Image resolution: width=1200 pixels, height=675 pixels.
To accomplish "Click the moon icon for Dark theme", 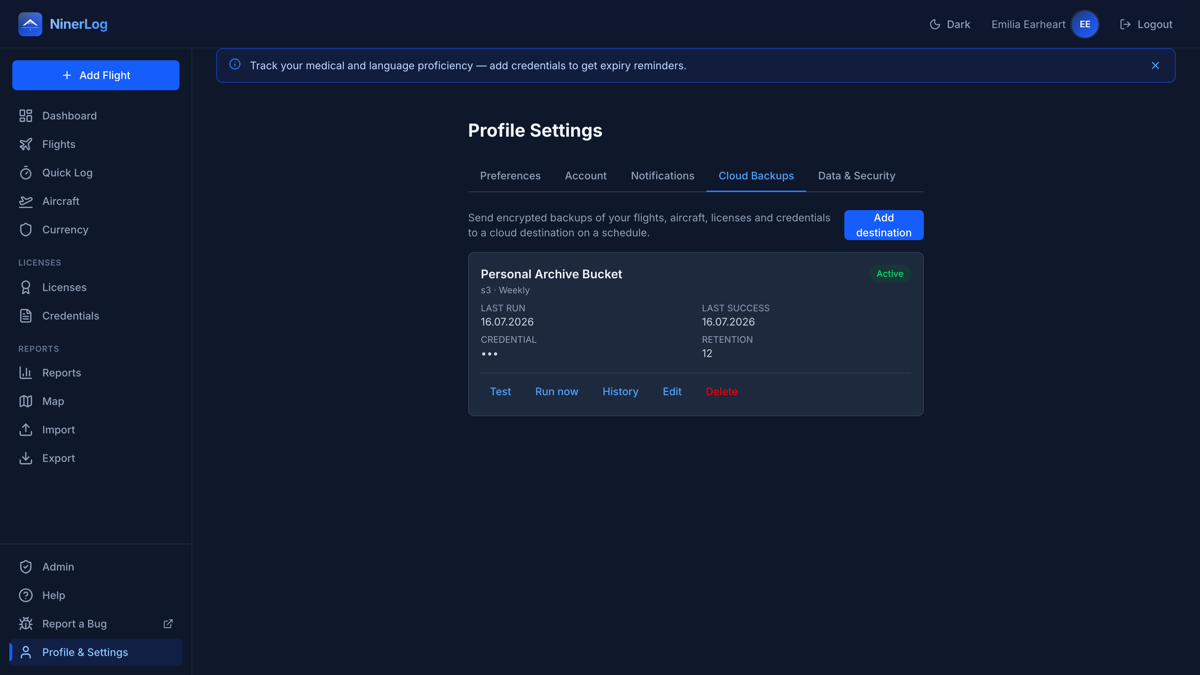I will point(935,24).
